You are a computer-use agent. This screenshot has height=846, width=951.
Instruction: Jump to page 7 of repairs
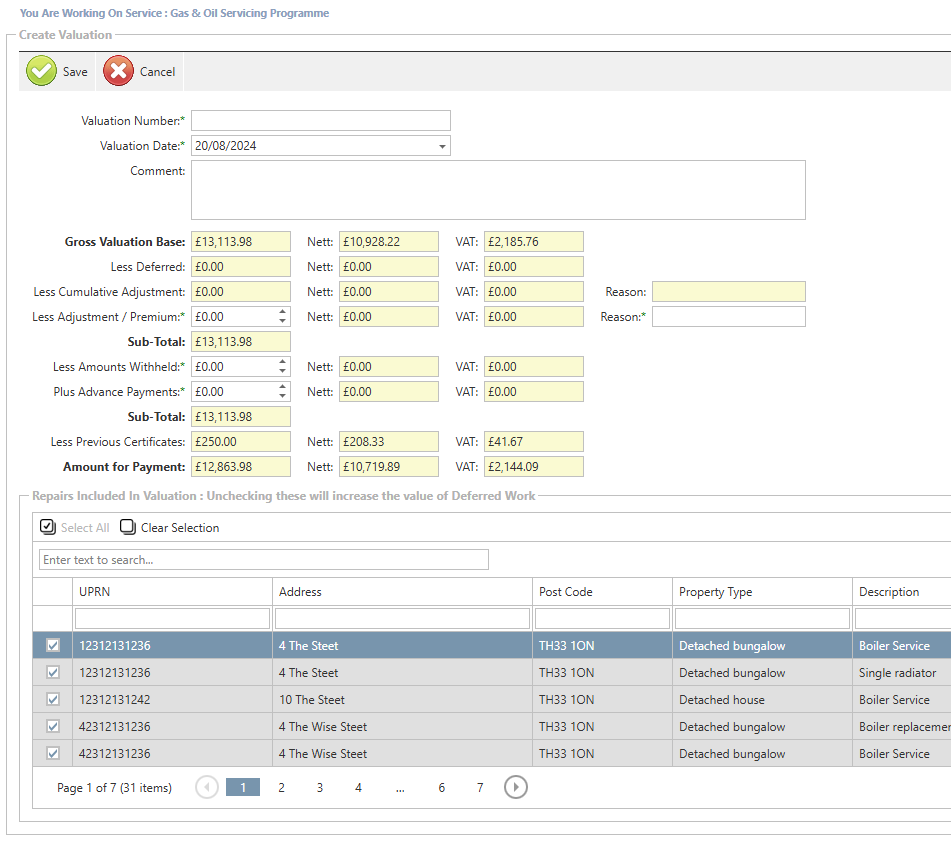pos(480,788)
